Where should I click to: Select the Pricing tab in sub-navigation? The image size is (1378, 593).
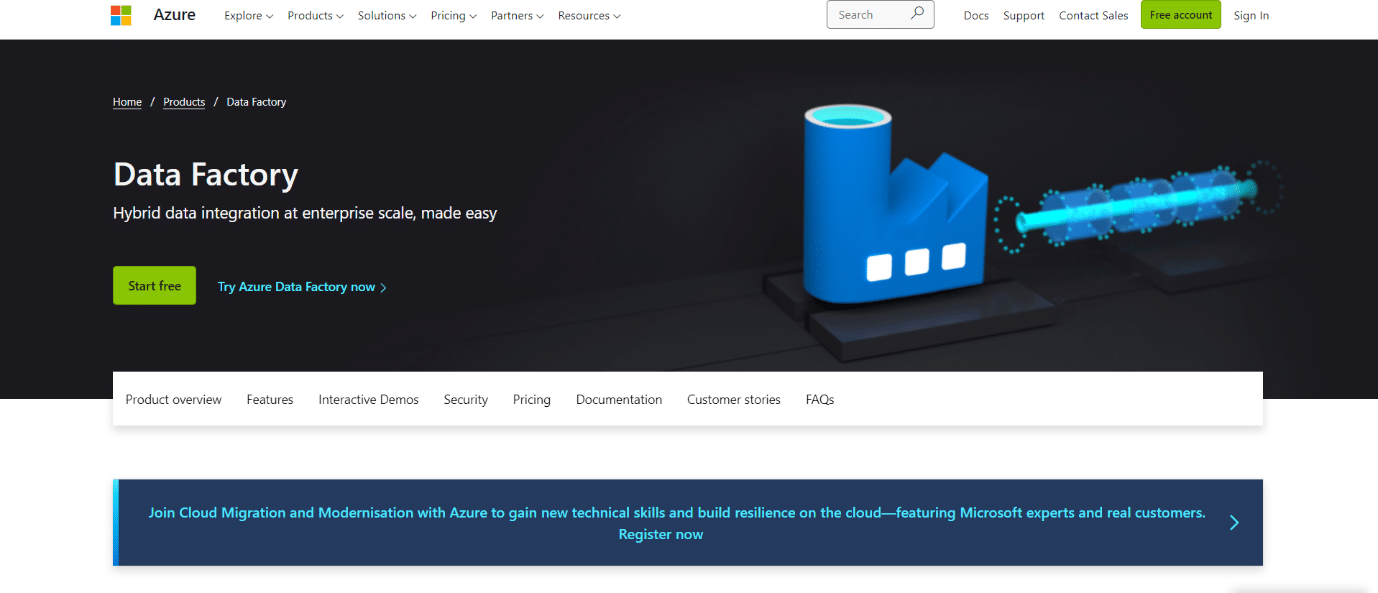click(532, 399)
